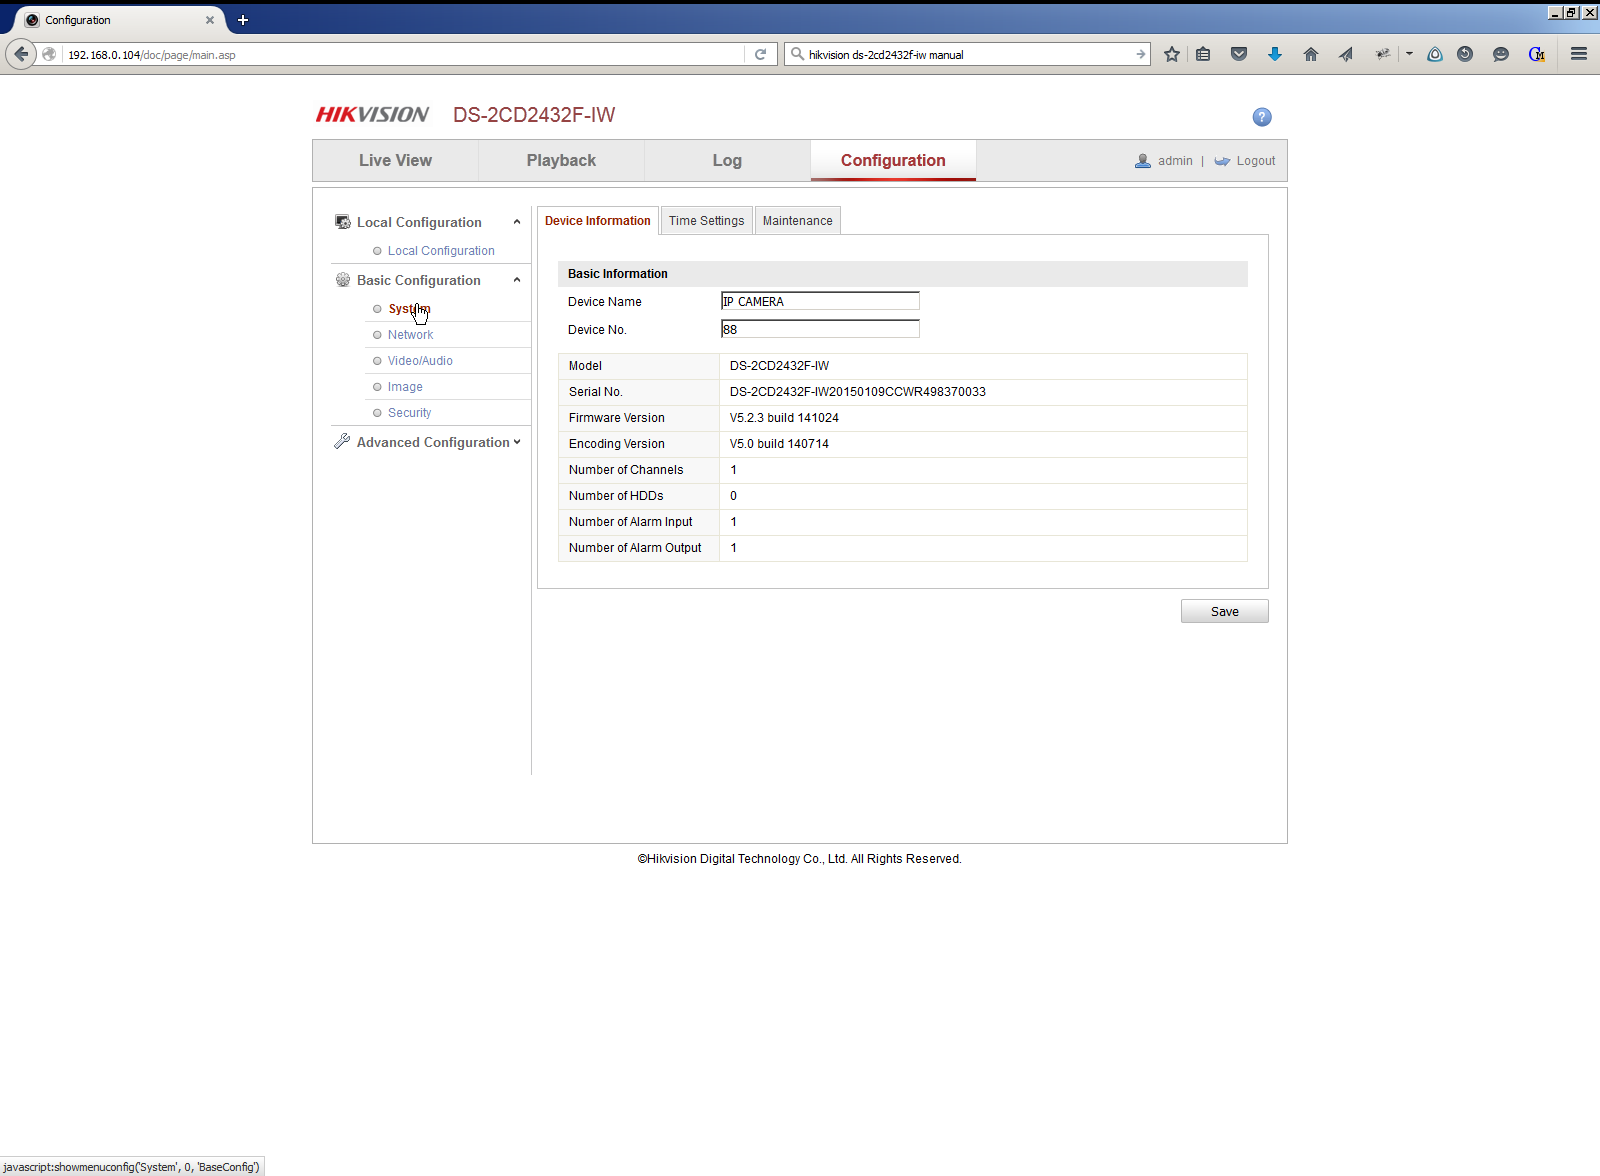Click the paper plane send icon
The width and height of the screenshot is (1600, 1176).
pos(1346,54)
